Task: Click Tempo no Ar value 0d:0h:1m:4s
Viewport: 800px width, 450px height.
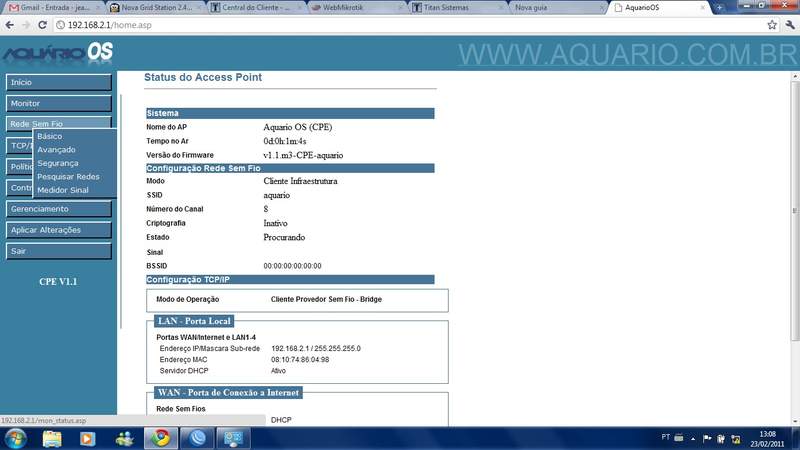Action: pyautogui.click(x=285, y=141)
